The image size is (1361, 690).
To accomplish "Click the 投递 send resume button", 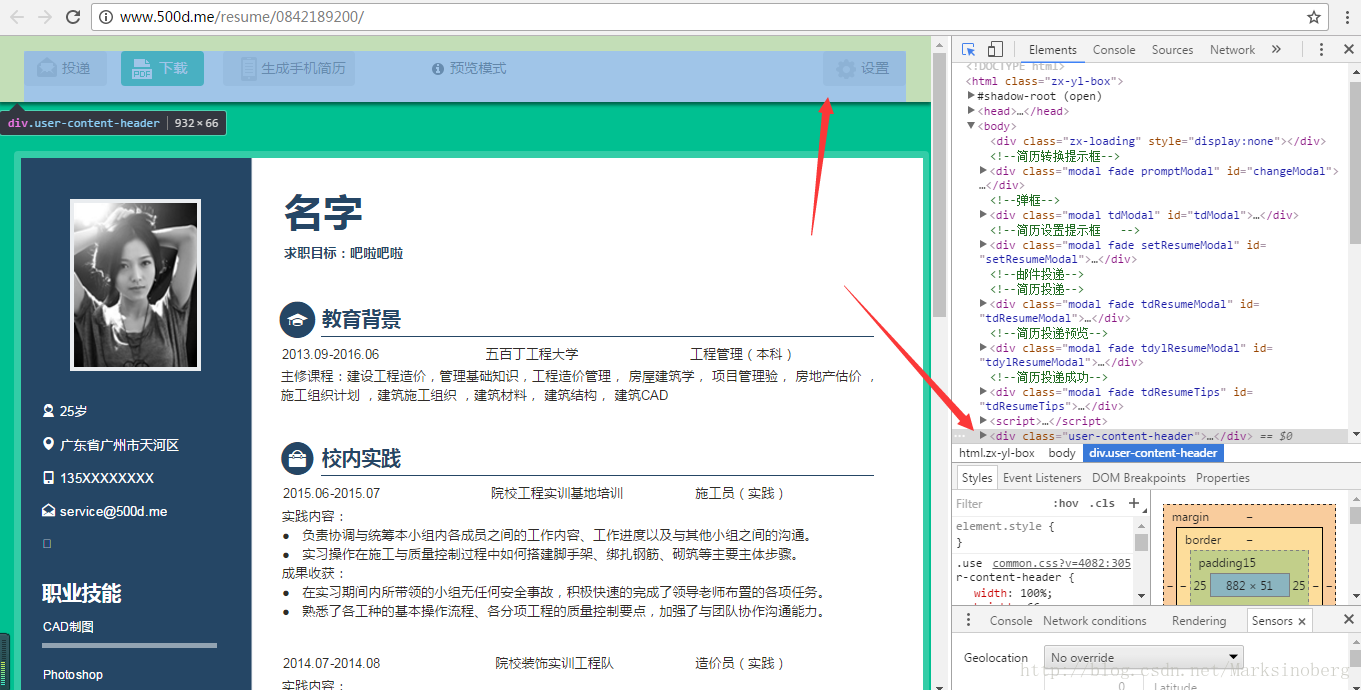I will (64, 68).
